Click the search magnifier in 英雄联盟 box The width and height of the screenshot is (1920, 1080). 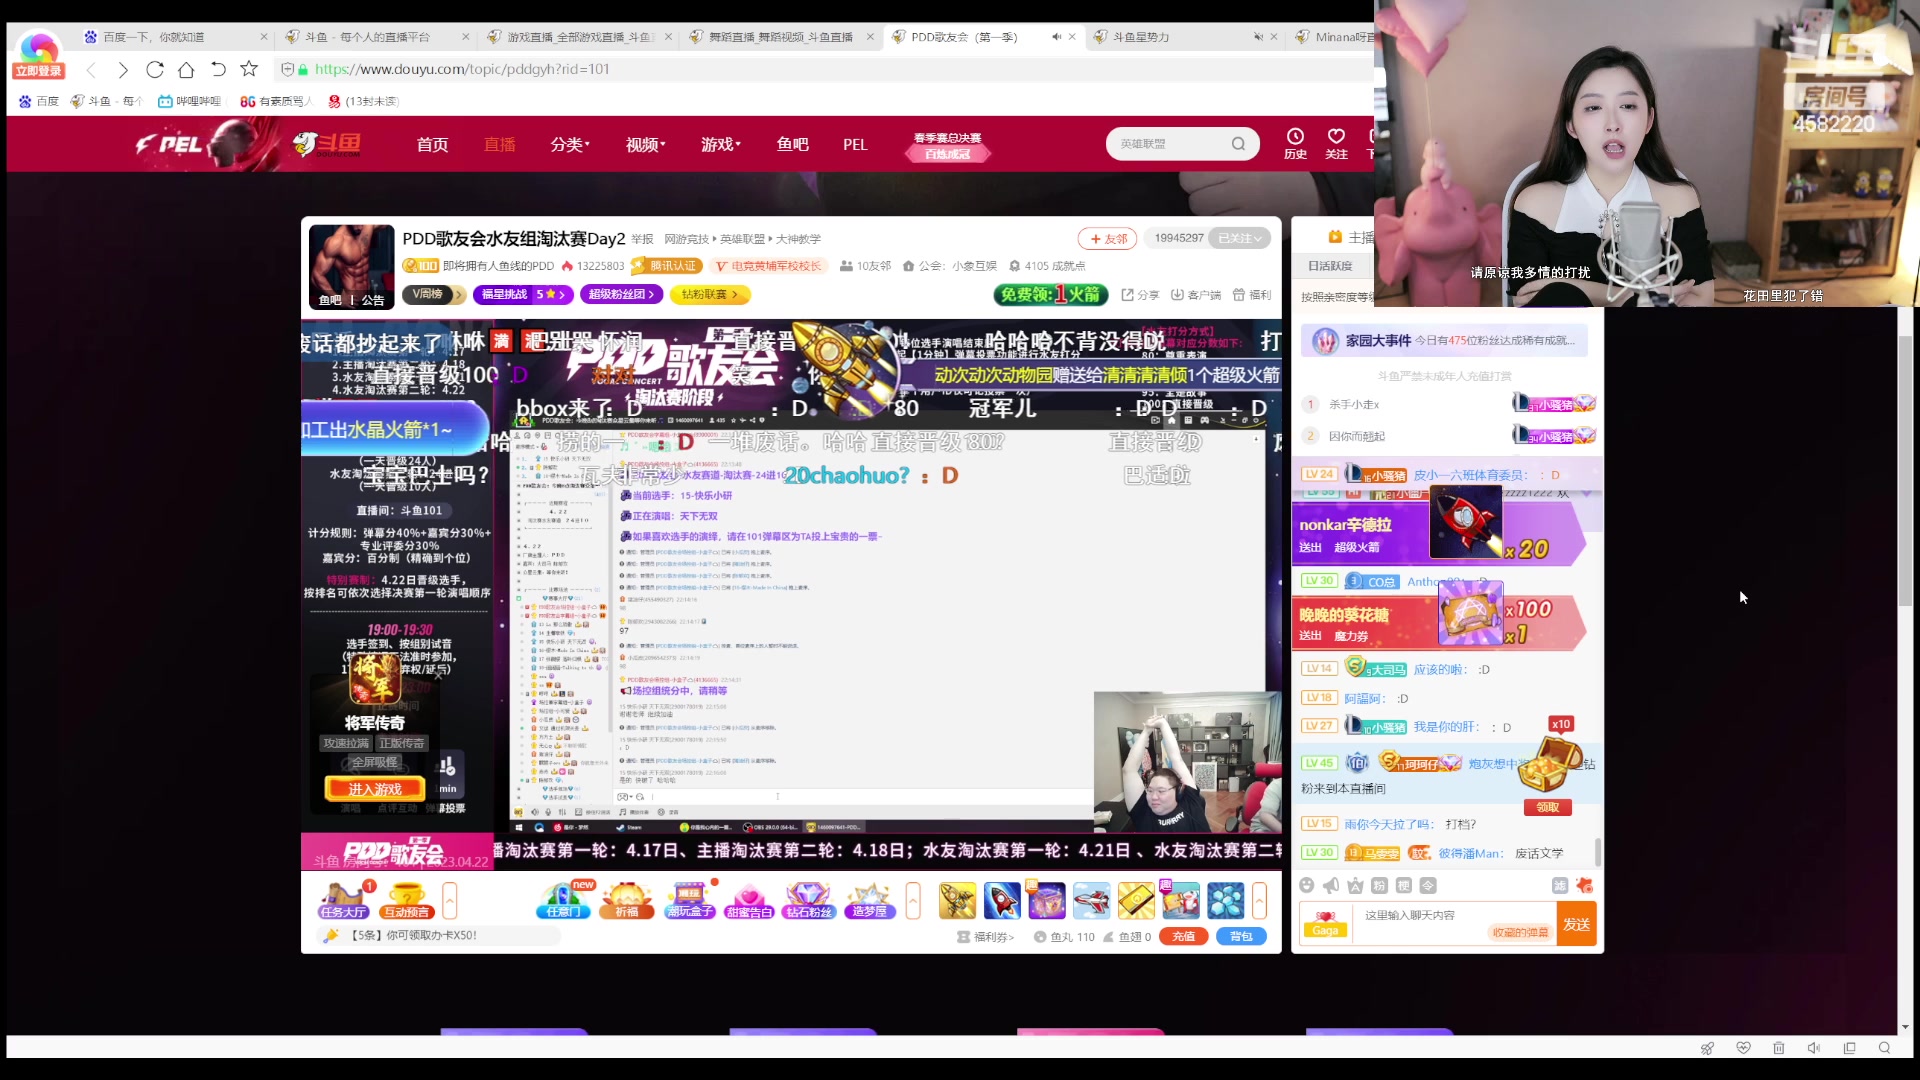coord(1238,144)
